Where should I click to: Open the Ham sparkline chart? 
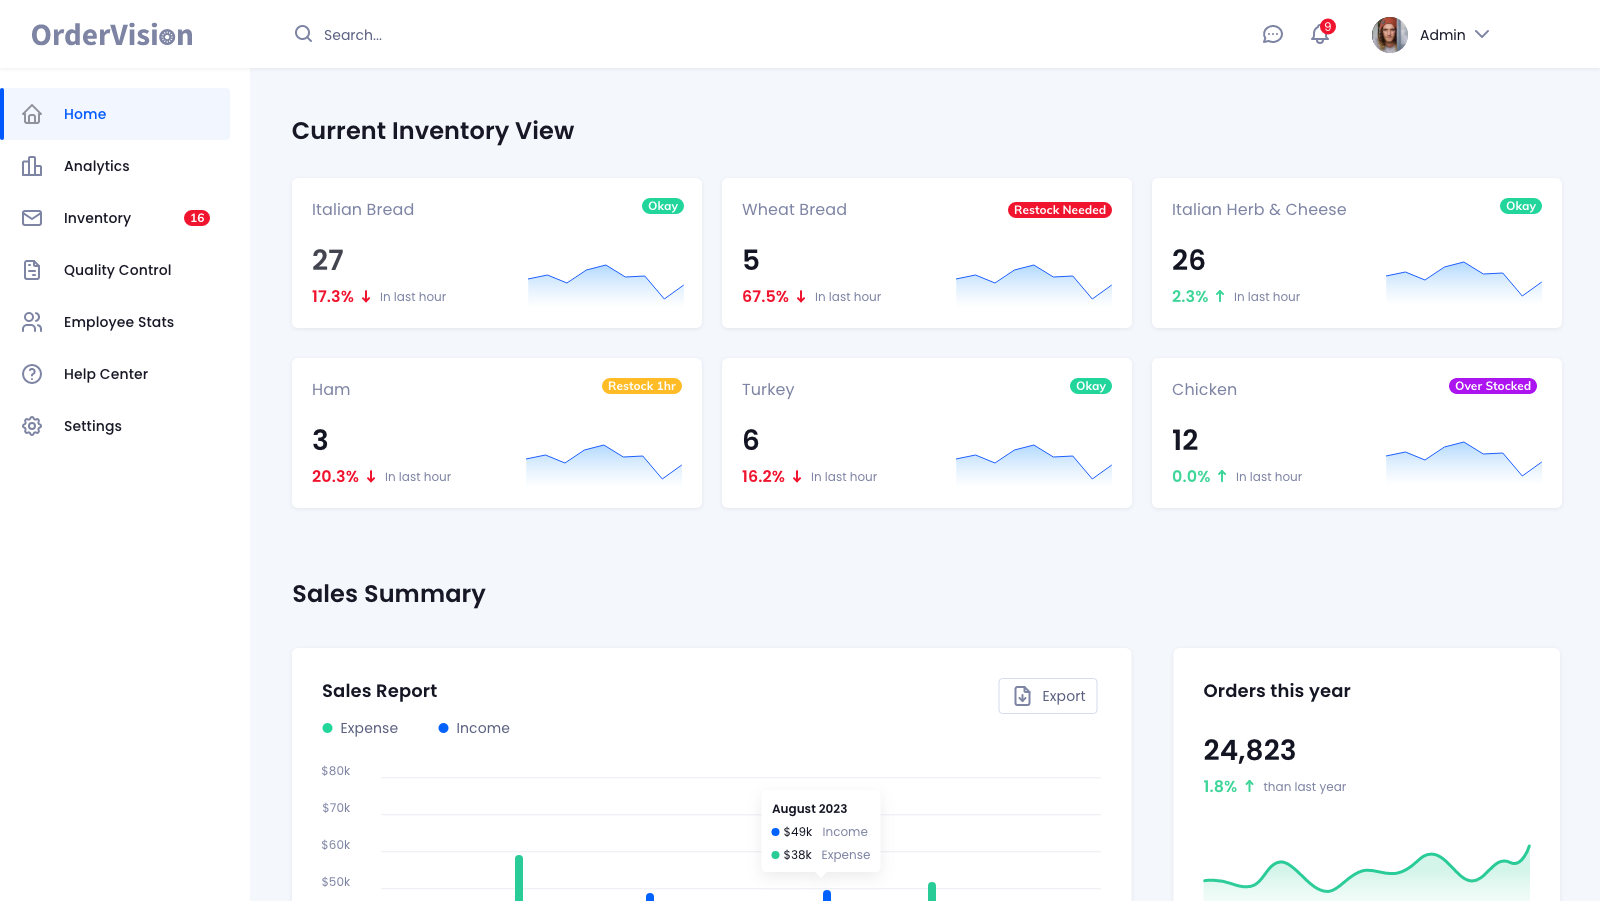click(604, 464)
